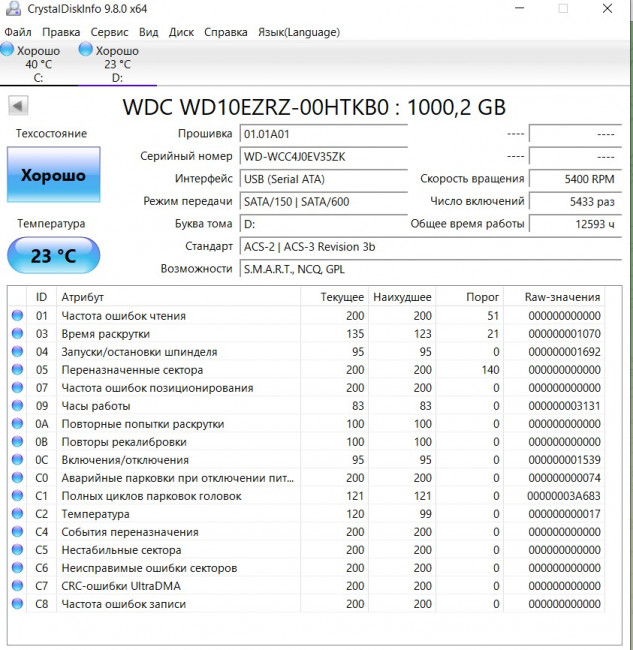
Task: Click the Хорошо health status button
Action: [53, 175]
